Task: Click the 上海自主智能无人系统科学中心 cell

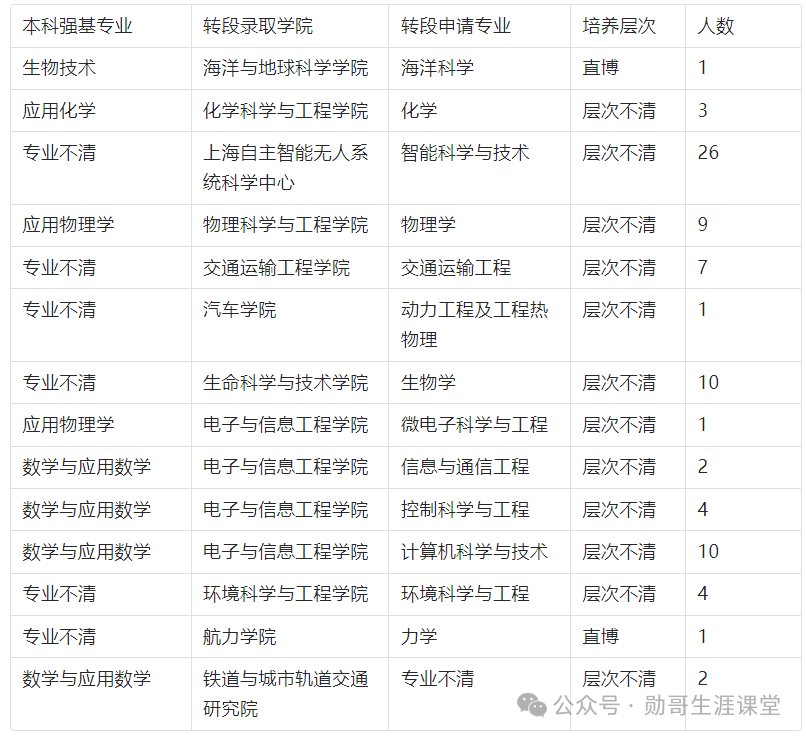Action: click(285, 163)
